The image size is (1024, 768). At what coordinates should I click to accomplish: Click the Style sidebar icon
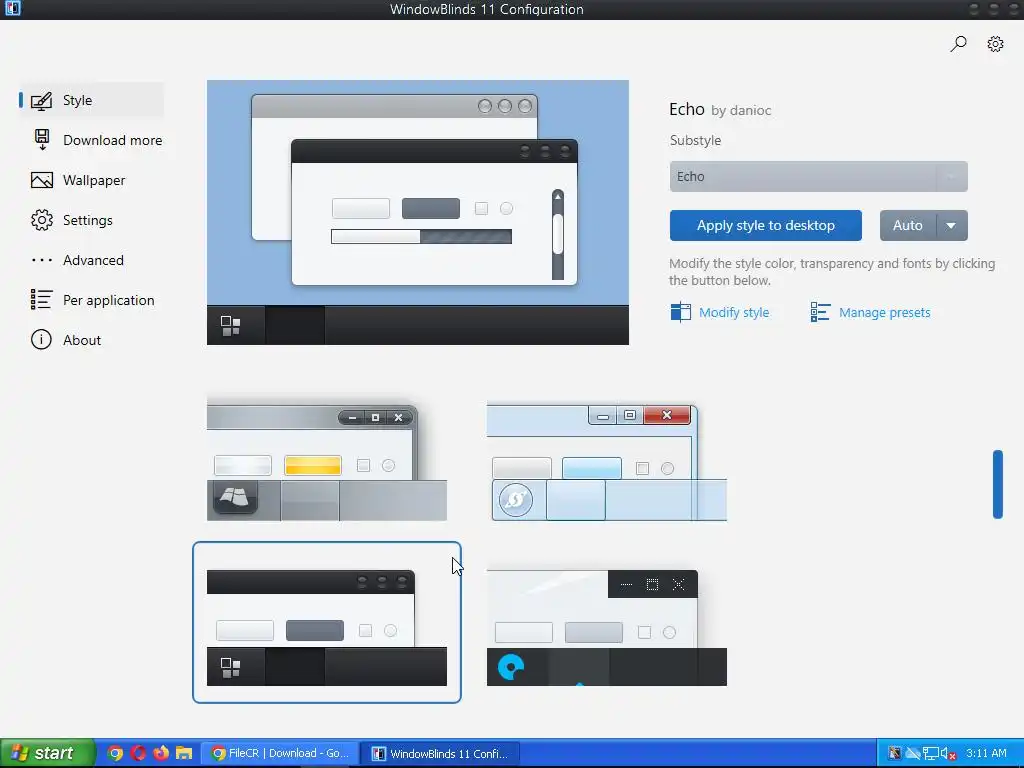[41, 101]
